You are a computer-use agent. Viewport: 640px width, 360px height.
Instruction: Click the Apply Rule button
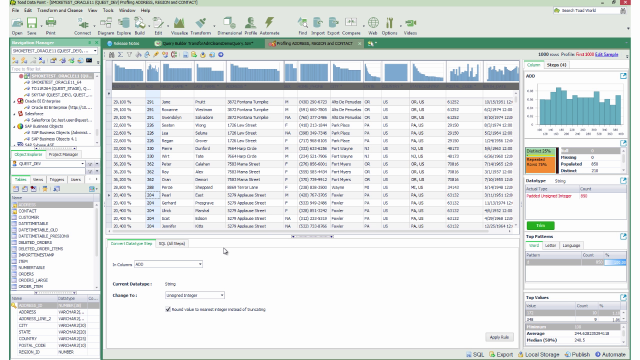tap(499, 337)
